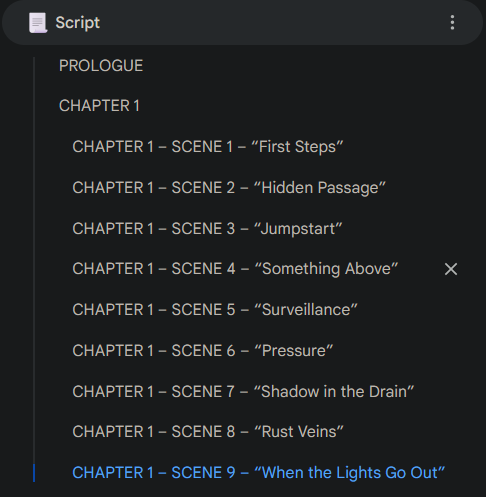The height and width of the screenshot is (497, 486).
Task: Select Scene 4 "Something Above" outline entry
Action: (235, 269)
